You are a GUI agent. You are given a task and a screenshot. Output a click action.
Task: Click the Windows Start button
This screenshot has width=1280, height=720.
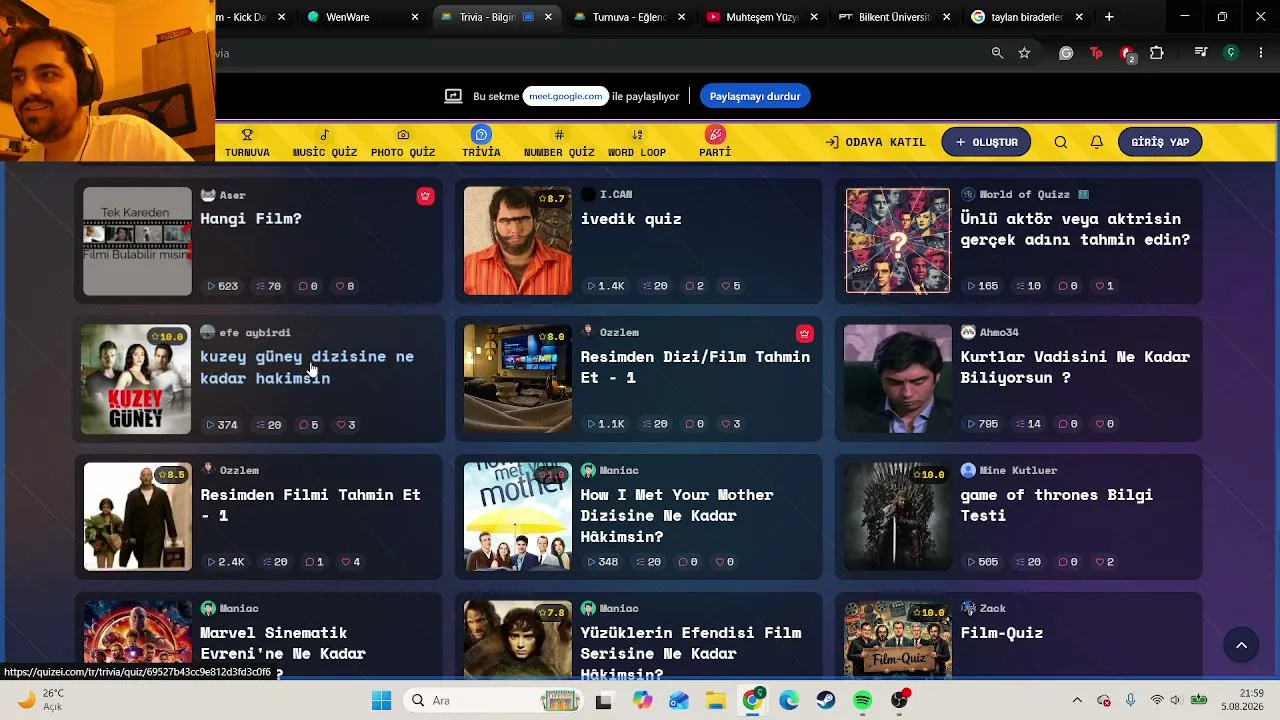(x=381, y=701)
